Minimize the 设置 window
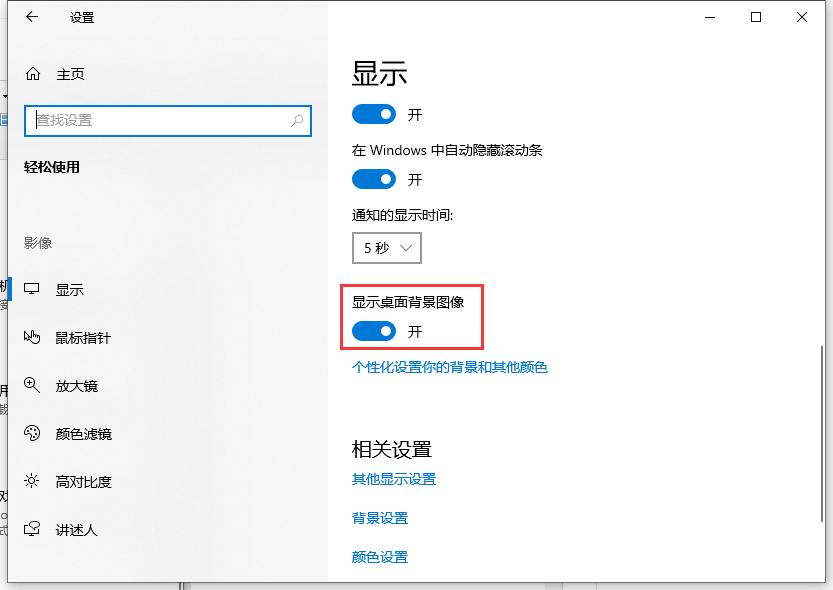 click(x=710, y=17)
